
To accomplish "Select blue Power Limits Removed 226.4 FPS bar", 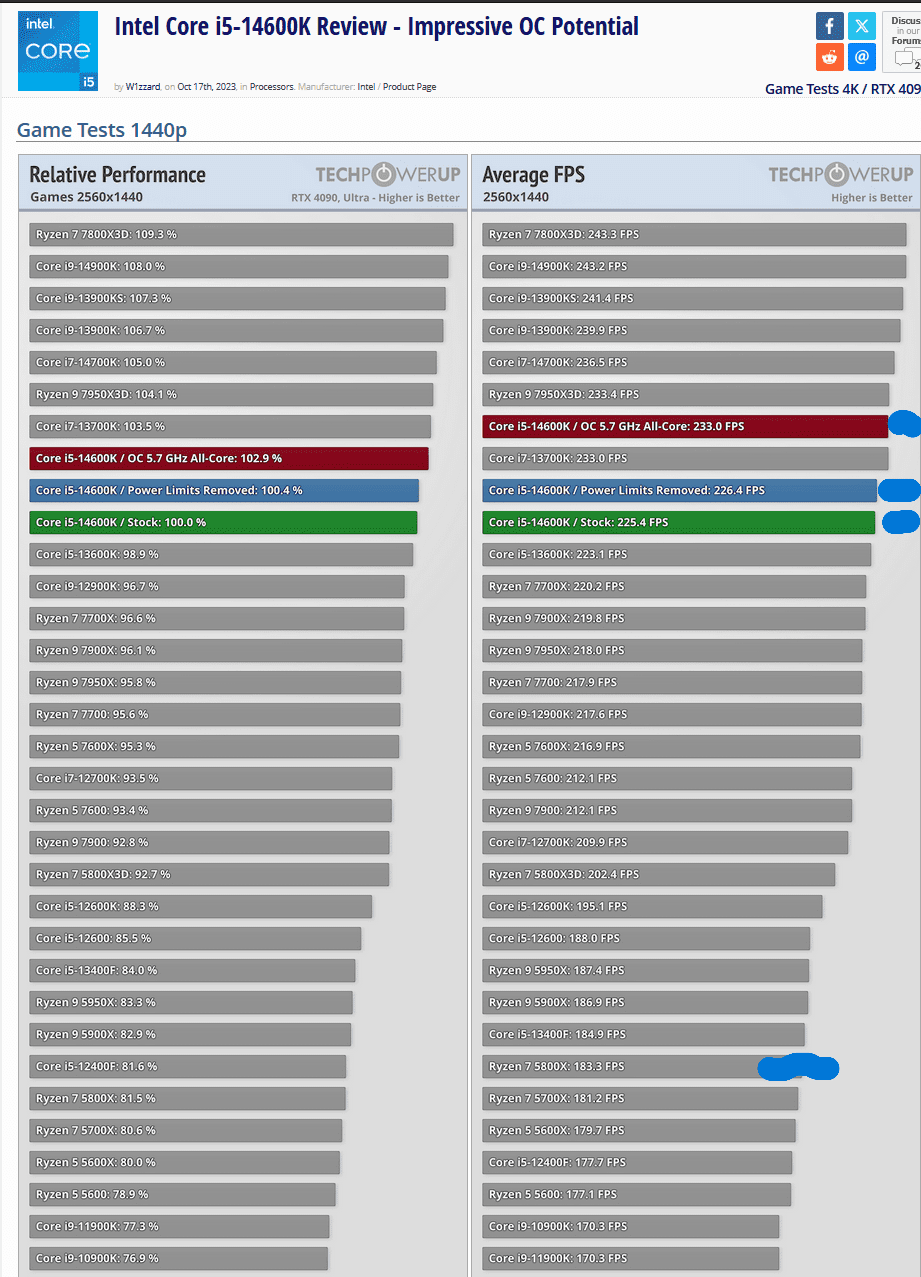I will (x=680, y=490).
